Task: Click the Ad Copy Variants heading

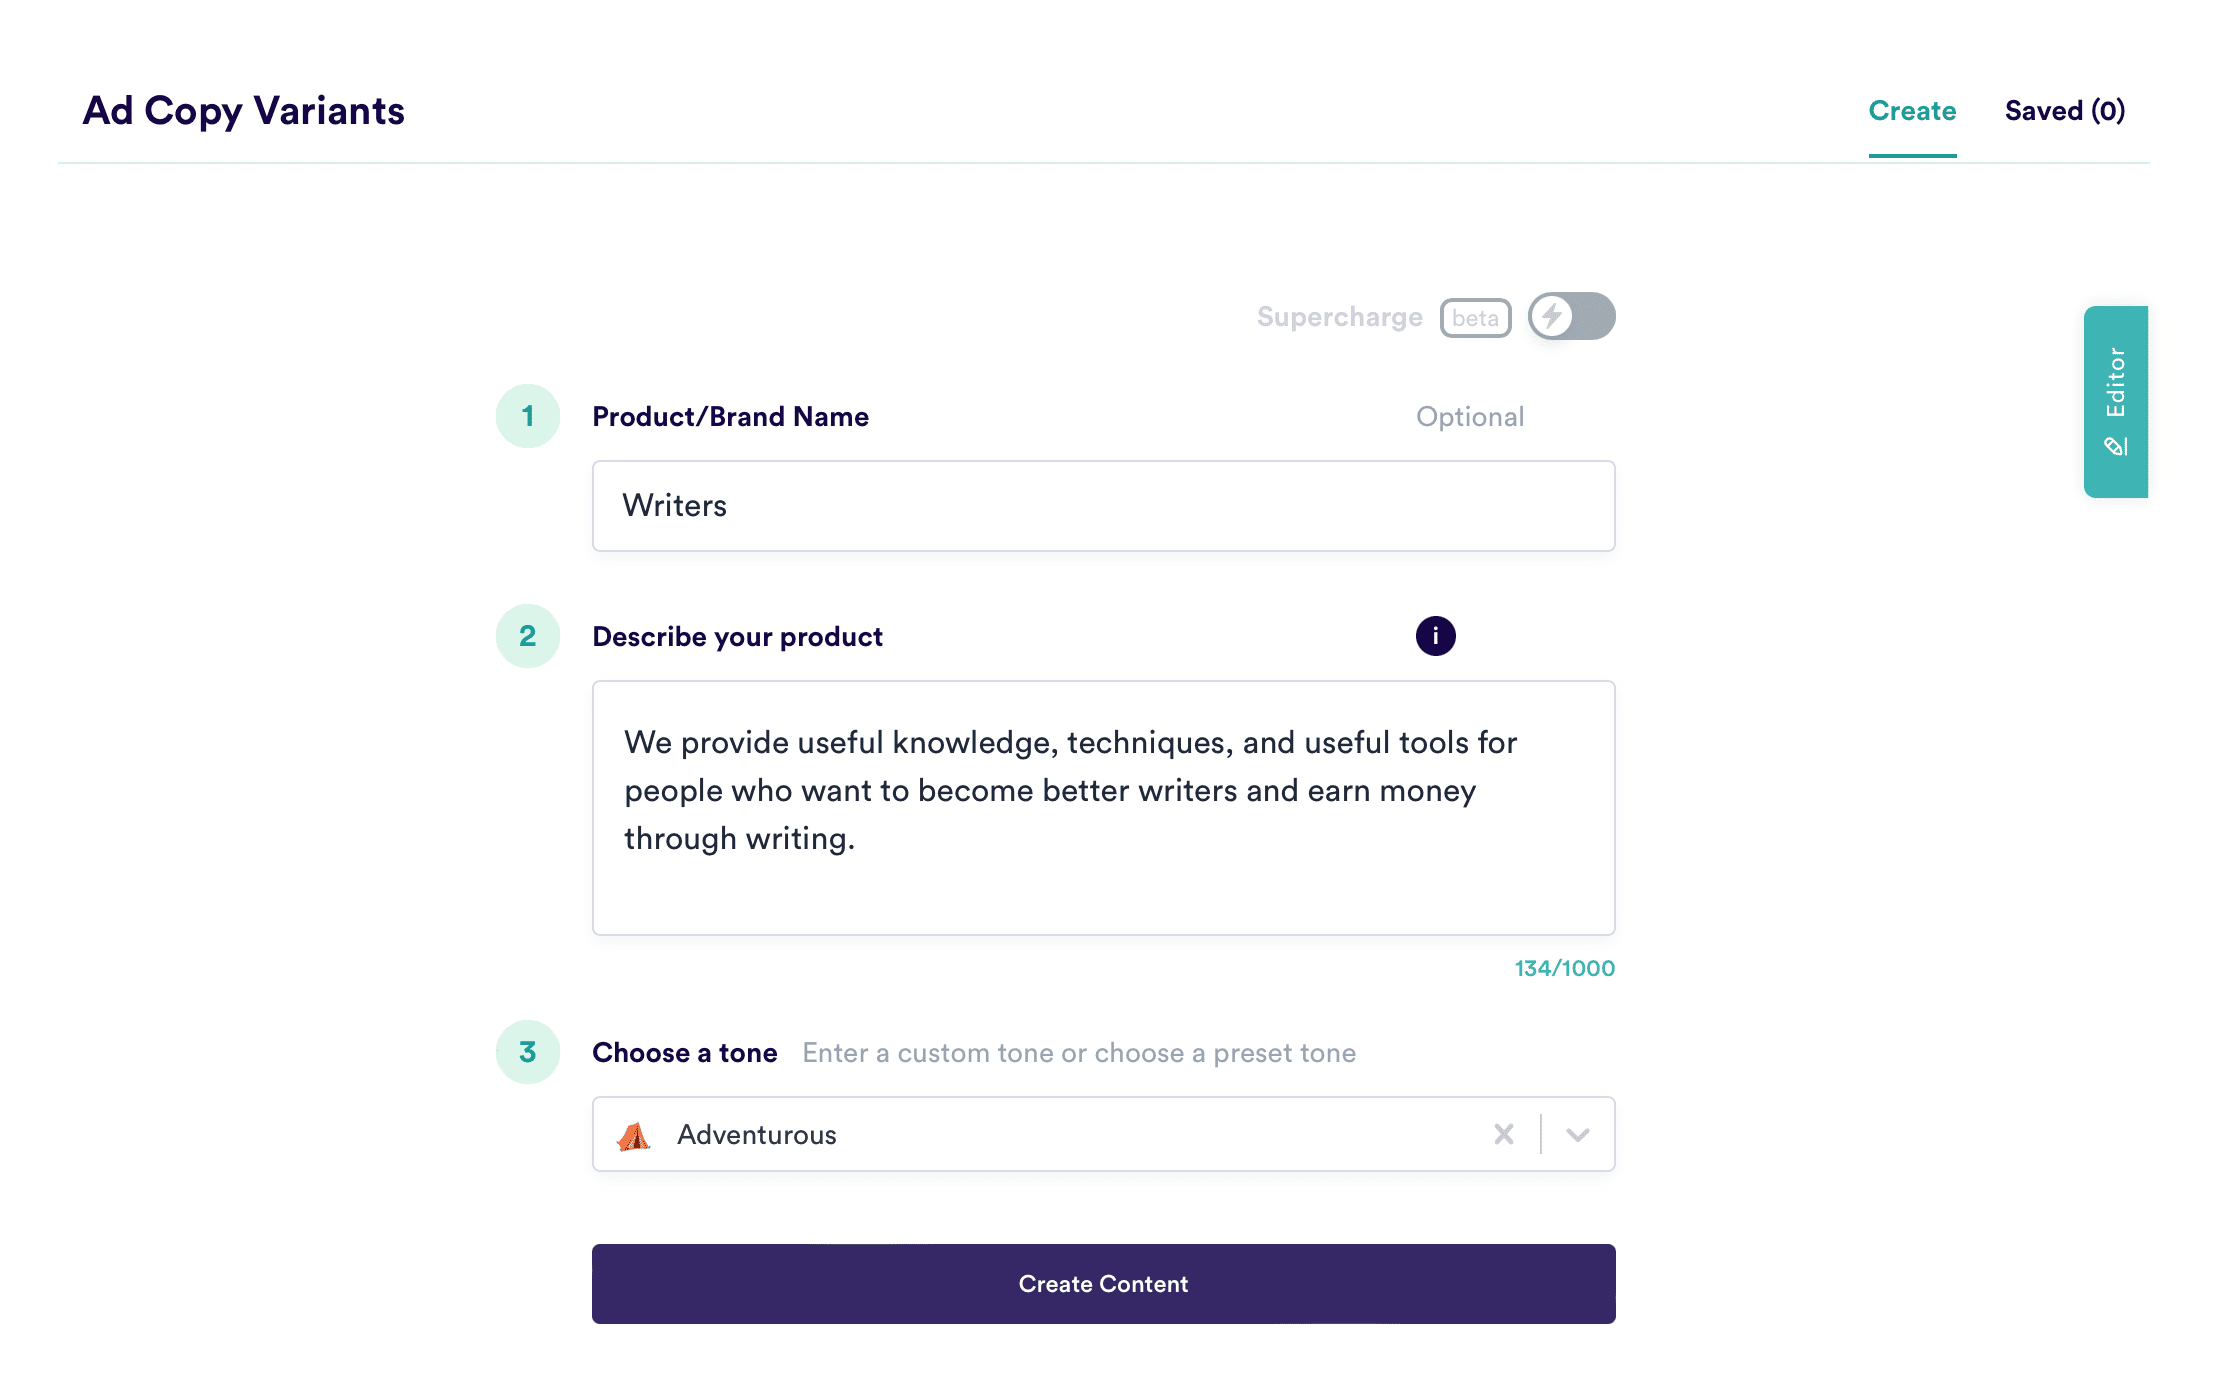Action: click(244, 111)
